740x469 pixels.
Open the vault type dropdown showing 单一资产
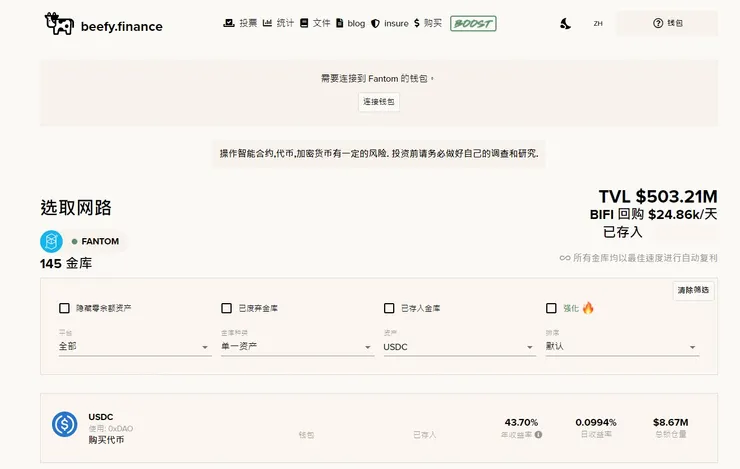[297, 346]
